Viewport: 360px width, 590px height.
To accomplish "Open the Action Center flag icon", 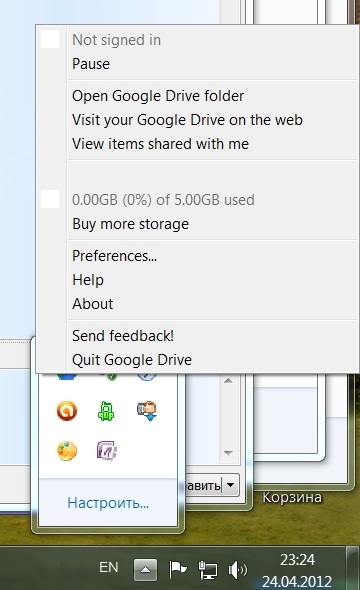I will pyautogui.click(x=178, y=570).
